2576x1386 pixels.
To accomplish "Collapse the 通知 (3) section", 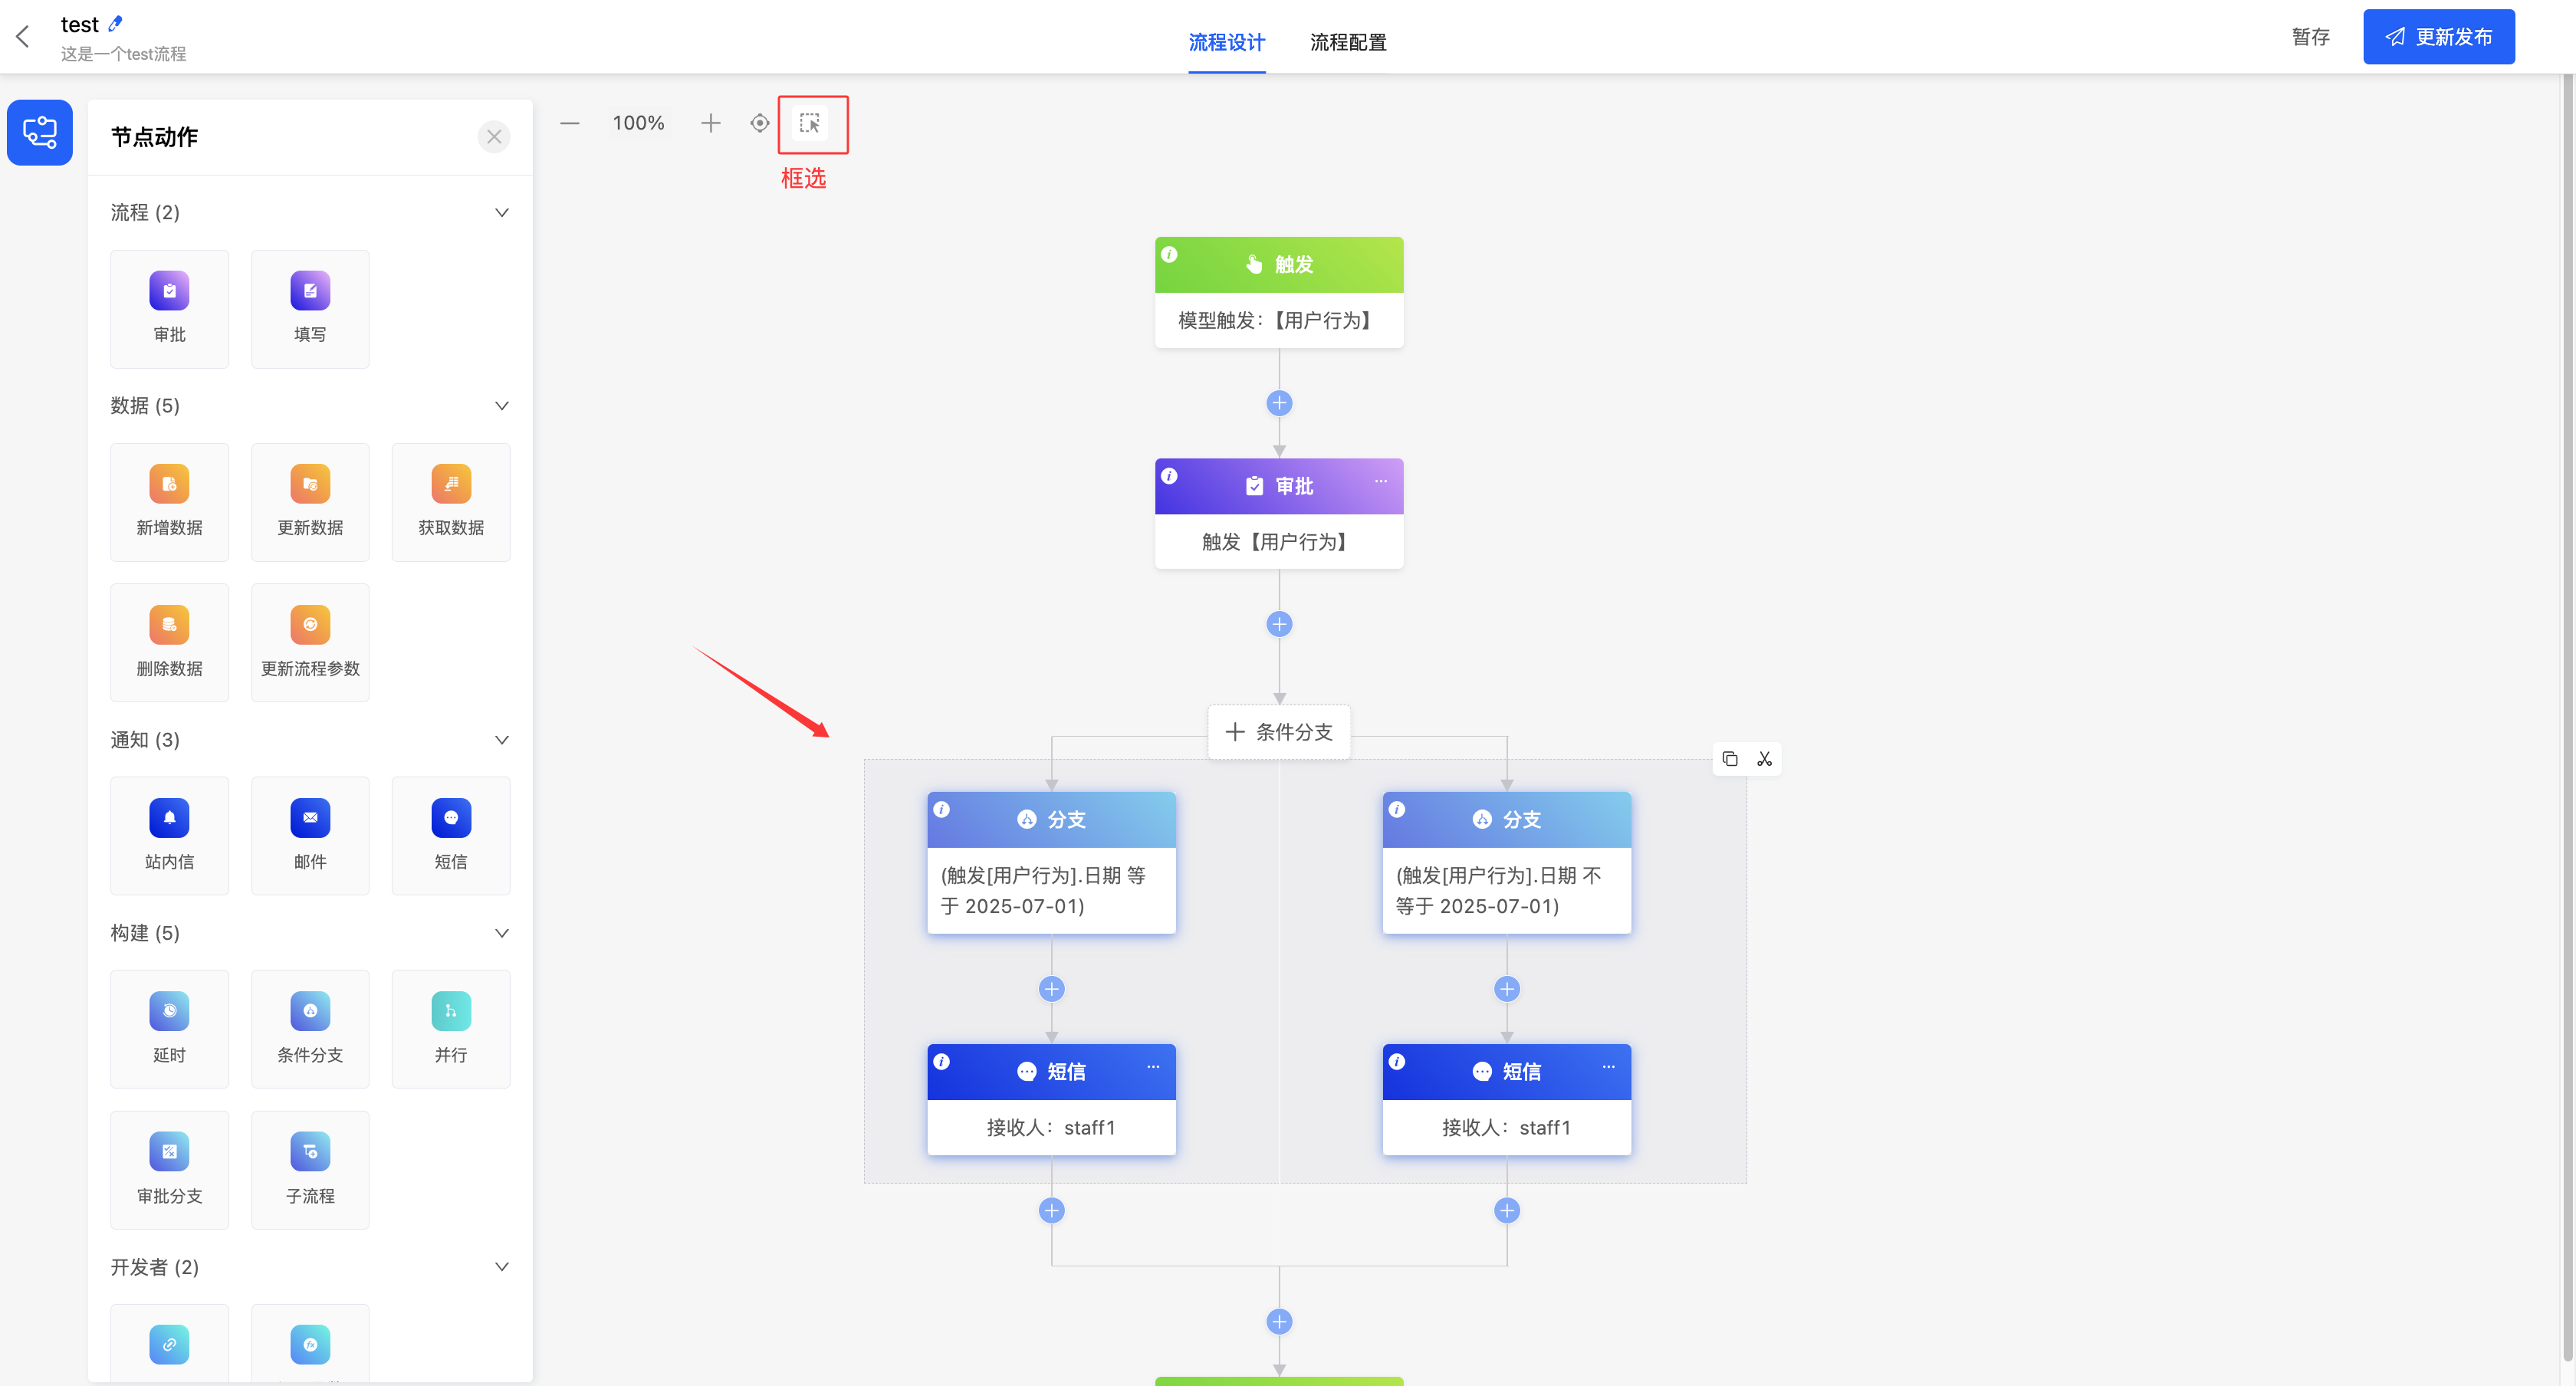I will tap(502, 739).
